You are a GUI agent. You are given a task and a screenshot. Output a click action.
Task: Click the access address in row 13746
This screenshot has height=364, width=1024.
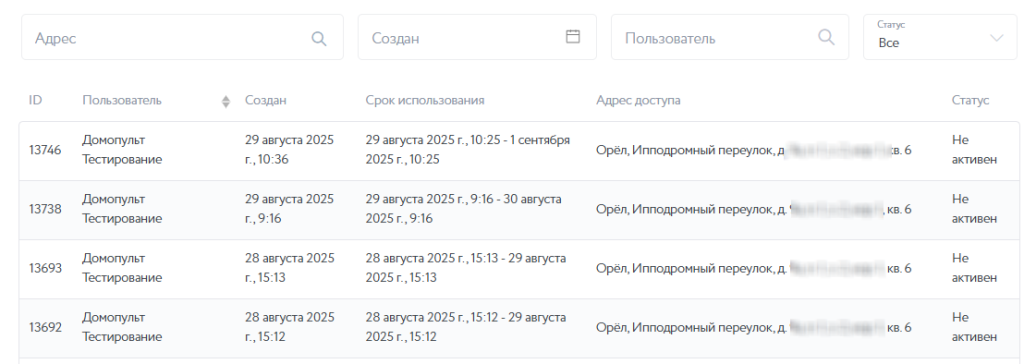(754, 150)
